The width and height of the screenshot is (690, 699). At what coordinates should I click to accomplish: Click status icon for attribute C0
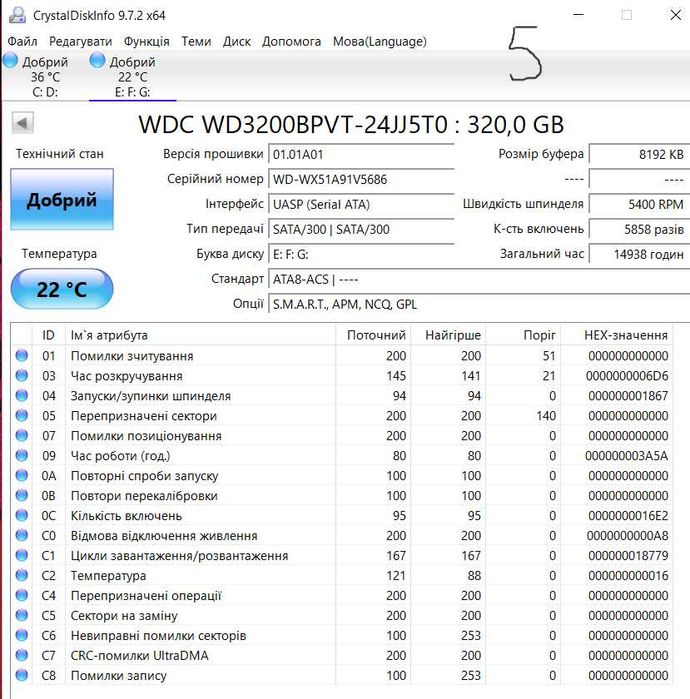pyautogui.click(x=21, y=535)
